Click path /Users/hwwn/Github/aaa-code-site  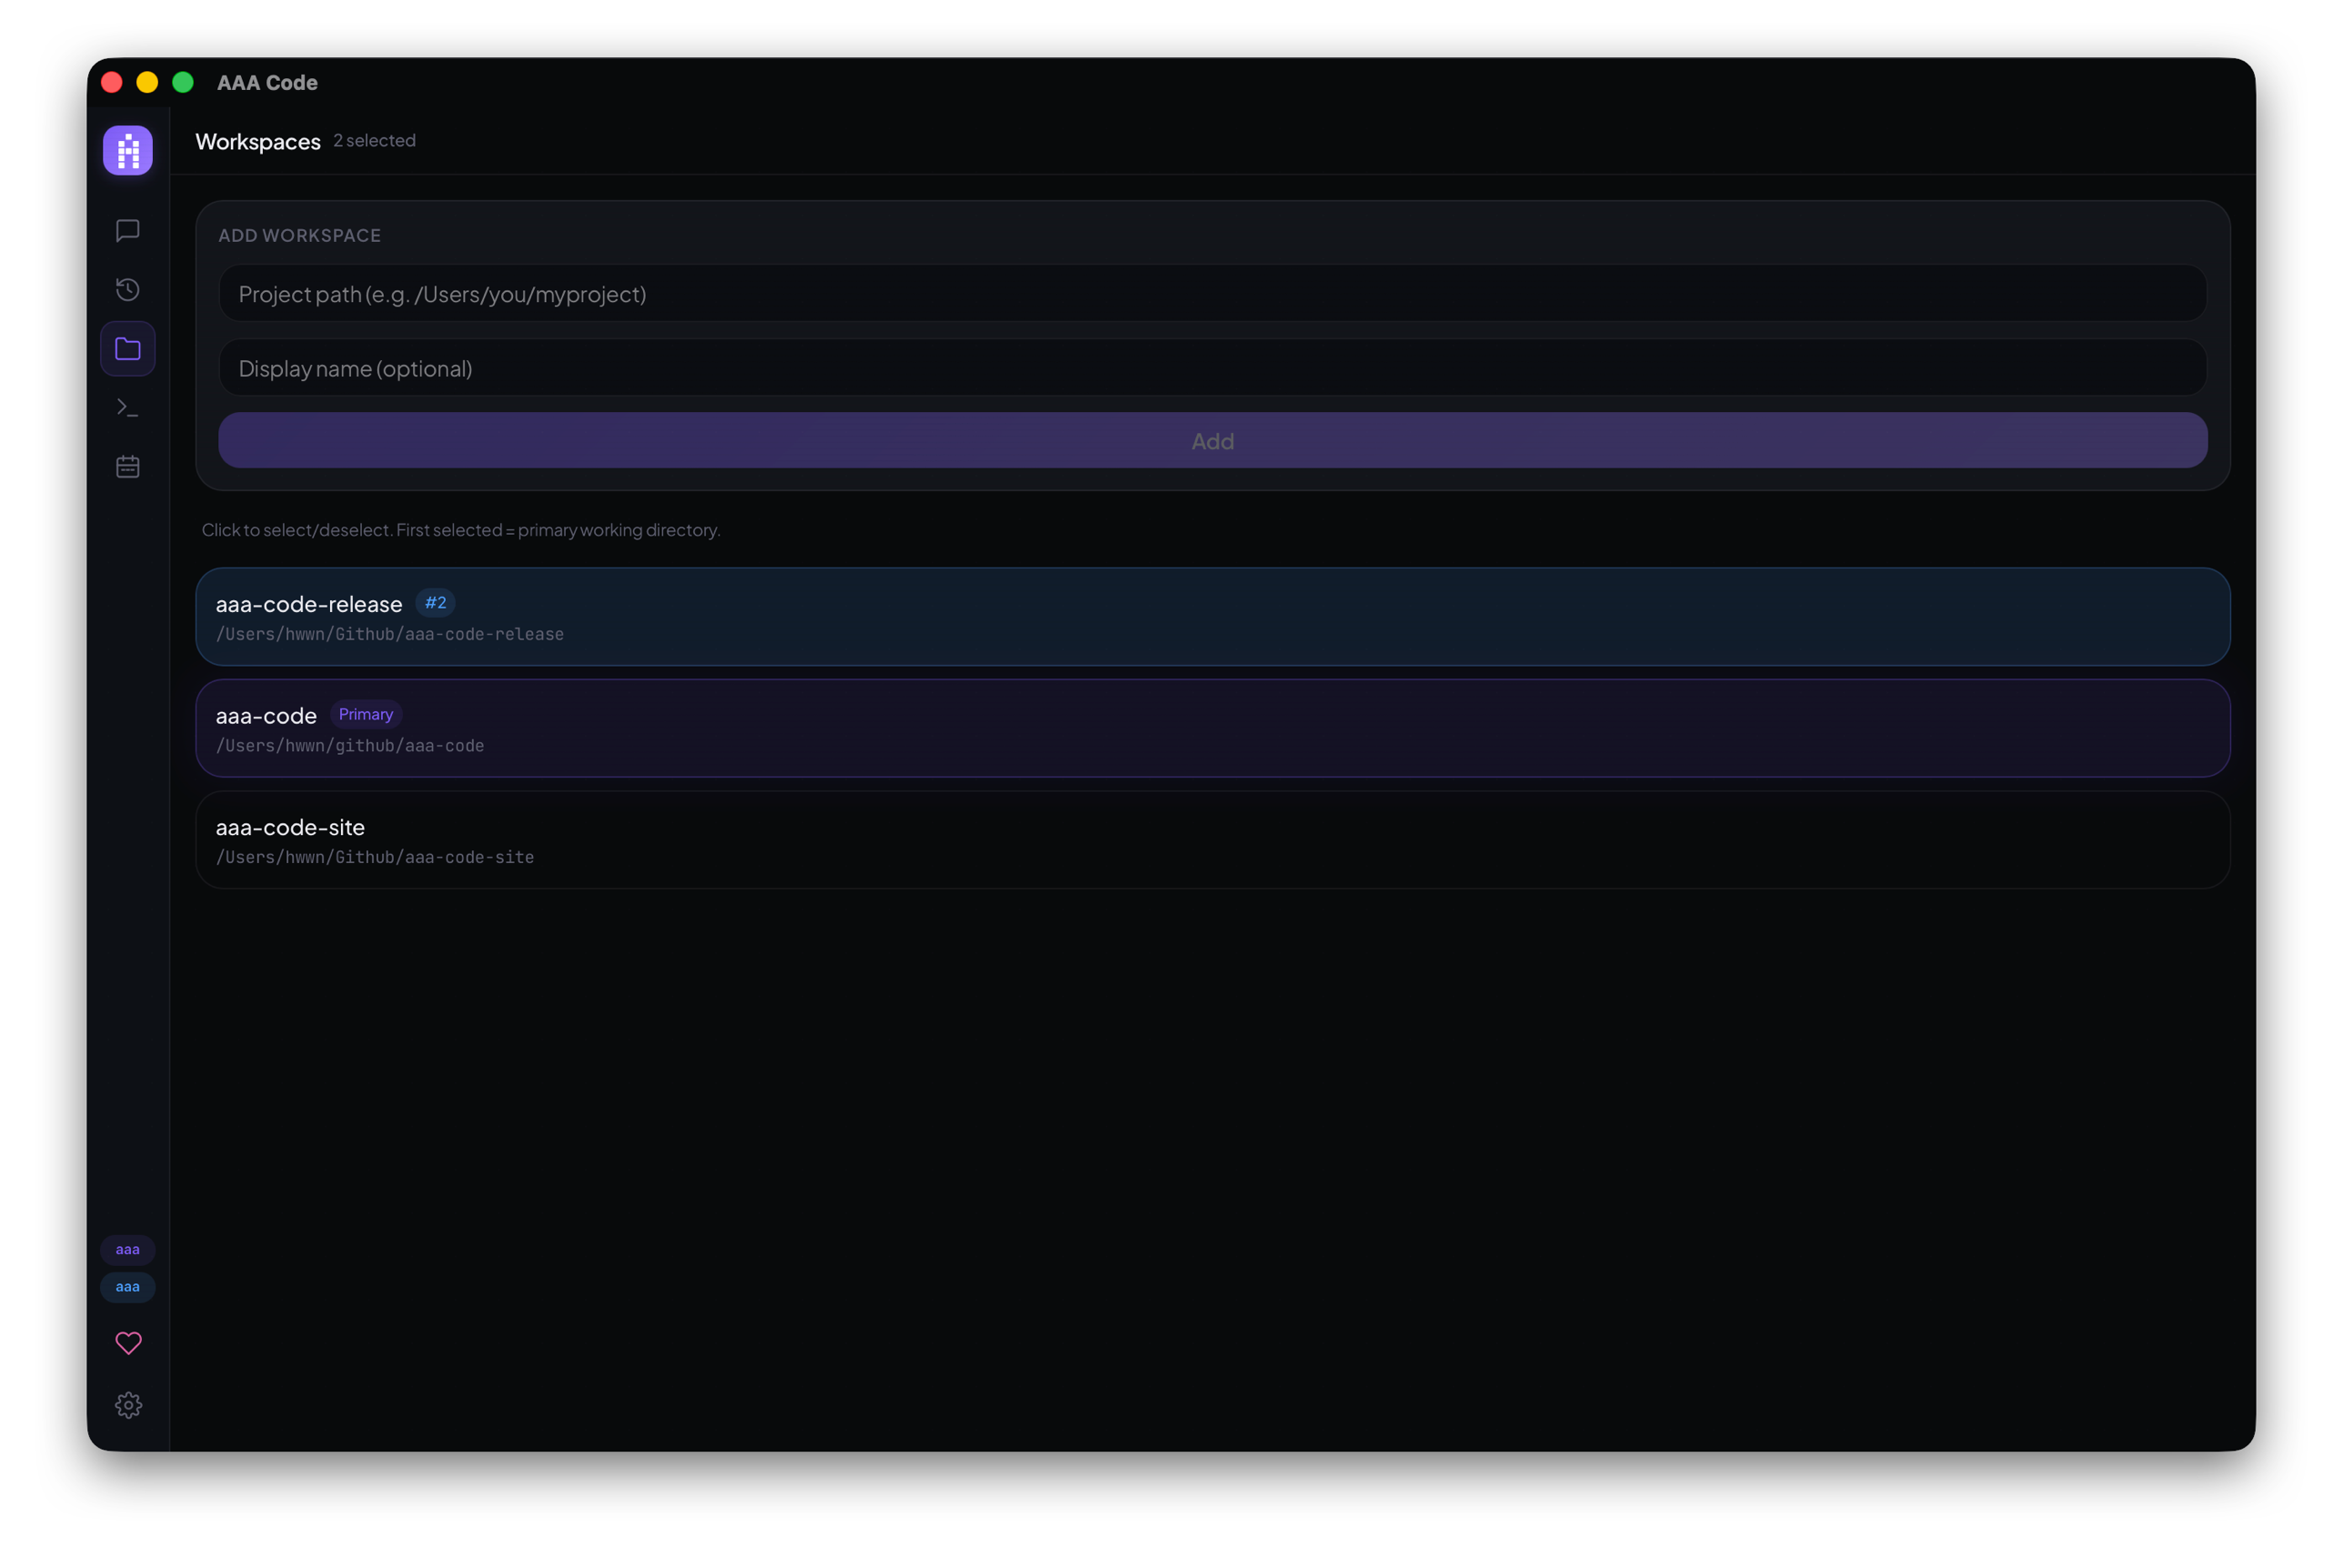pos(375,858)
